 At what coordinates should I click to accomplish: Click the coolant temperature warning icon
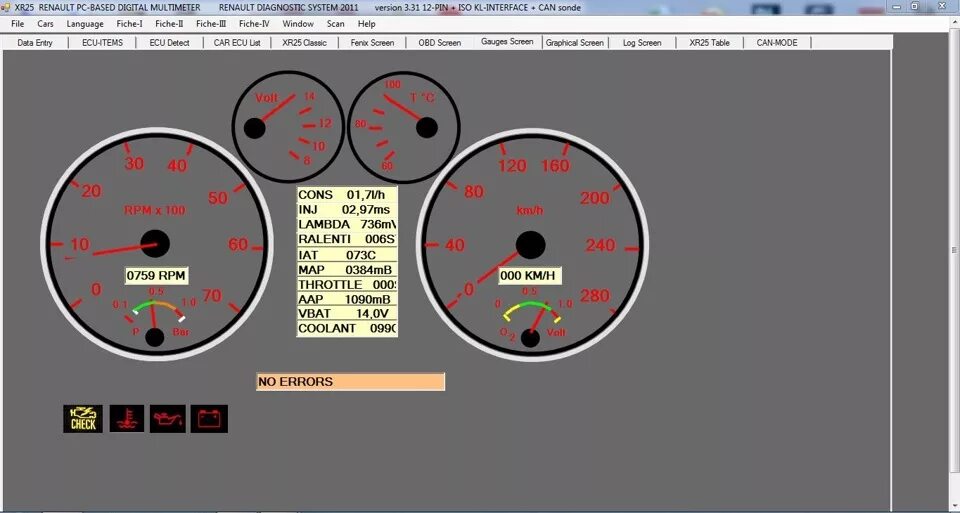coord(127,419)
